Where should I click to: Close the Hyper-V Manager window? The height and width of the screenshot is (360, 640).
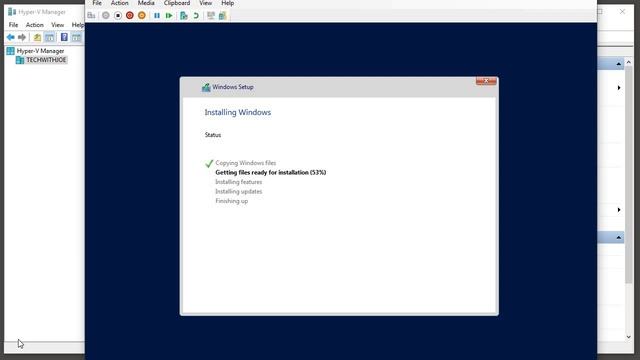click(x=622, y=12)
